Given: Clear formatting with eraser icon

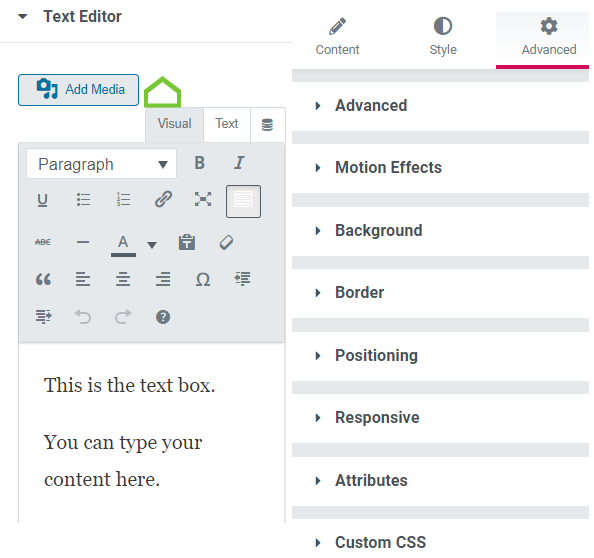Looking at the screenshot, I should [x=226, y=242].
